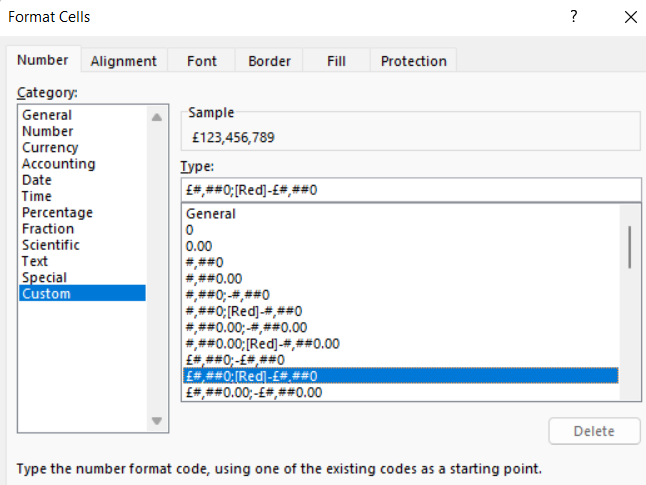The image size is (646, 485).
Task: Select the £#,##0.00;-£#,##0.00 format code
Action: pos(254,392)
